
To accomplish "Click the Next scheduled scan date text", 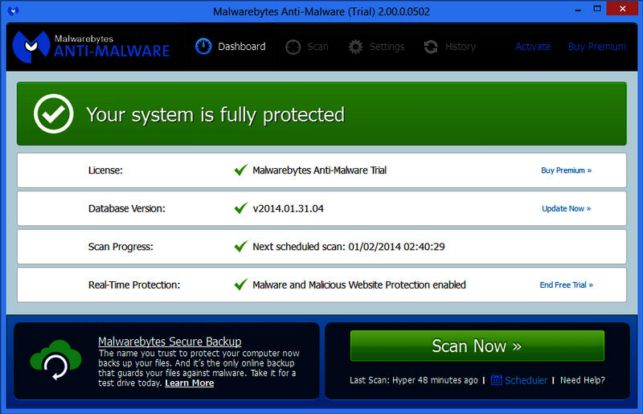I will pyautogui.click(x=349, y=246).
